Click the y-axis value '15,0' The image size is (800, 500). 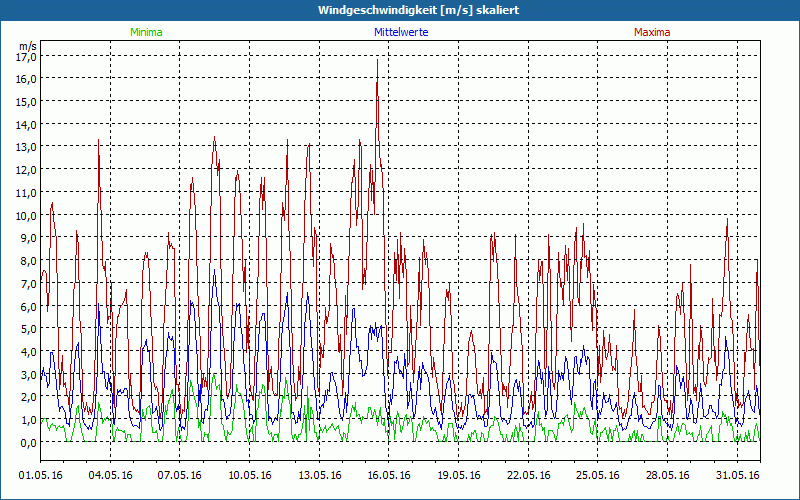coord(28,102)
